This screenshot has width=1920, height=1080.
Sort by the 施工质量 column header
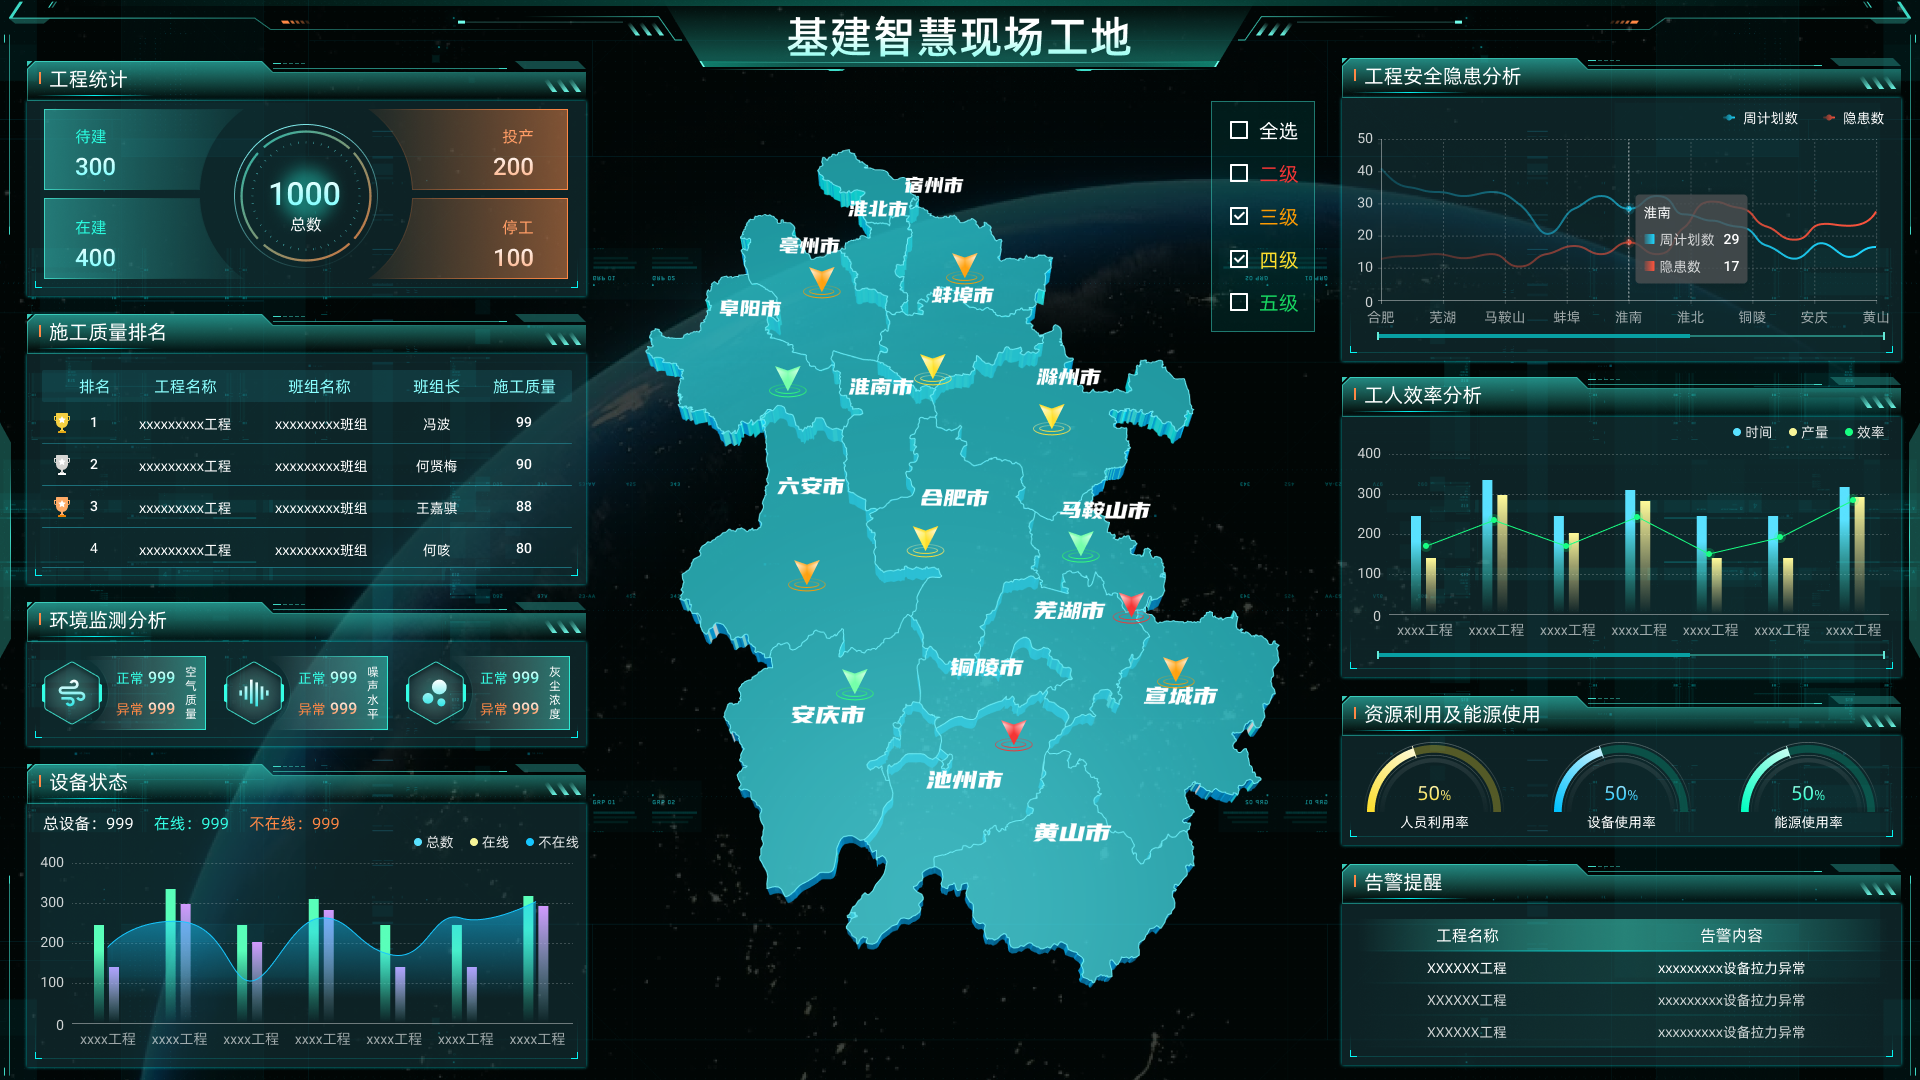524,386
